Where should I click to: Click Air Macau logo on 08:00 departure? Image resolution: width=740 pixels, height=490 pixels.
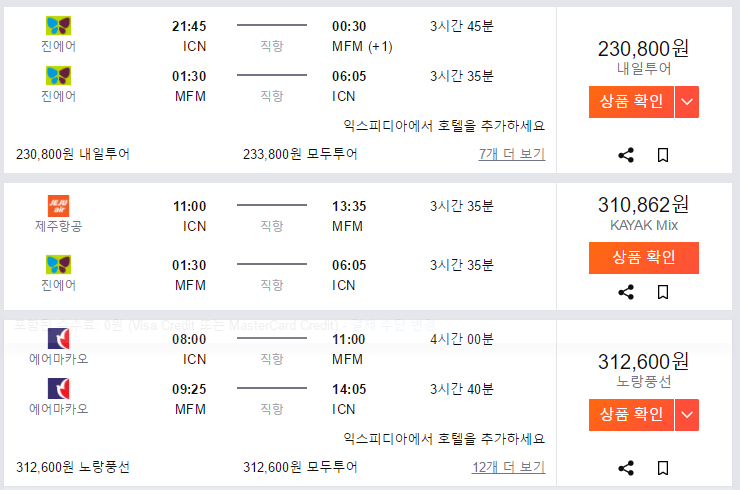pos(59,340)
